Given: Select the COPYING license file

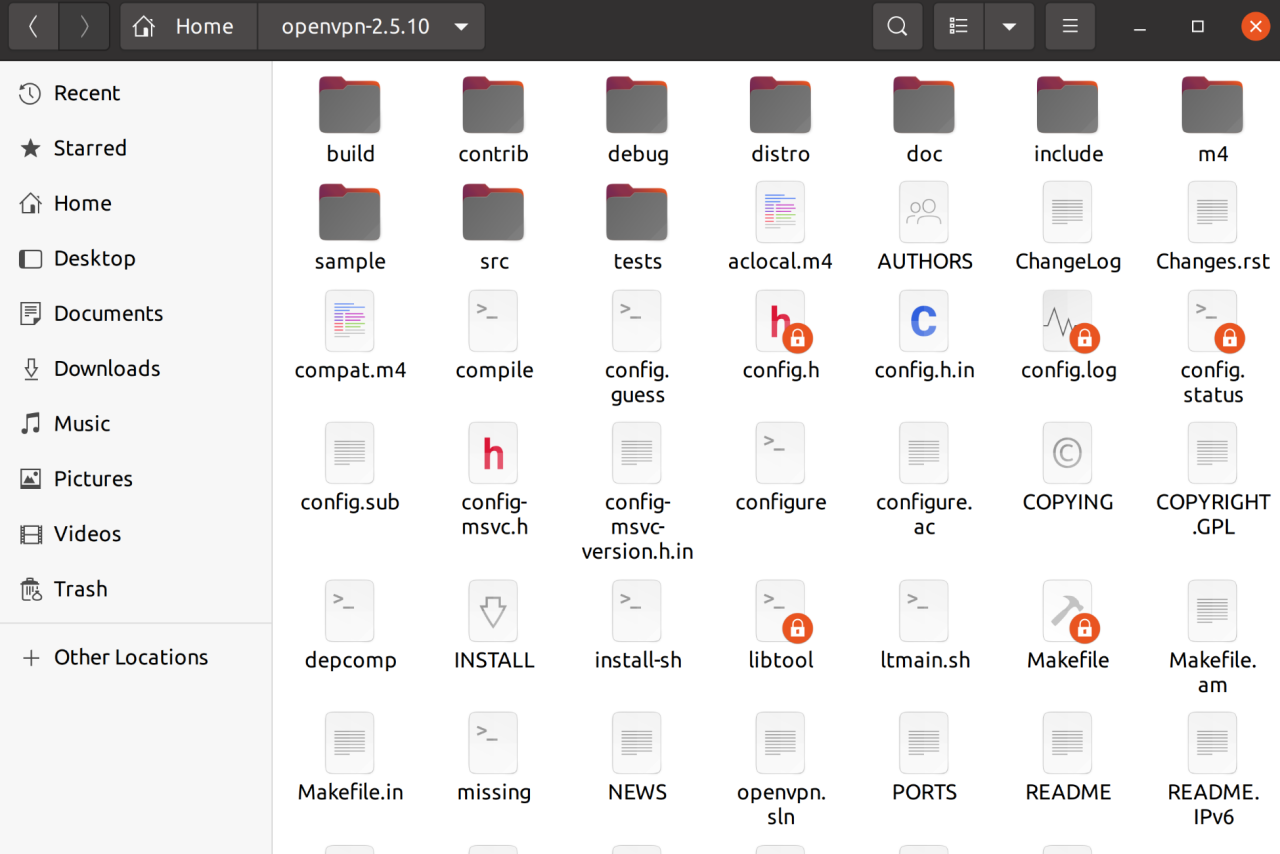Looking at the screenshot, I should [1068, 468].
